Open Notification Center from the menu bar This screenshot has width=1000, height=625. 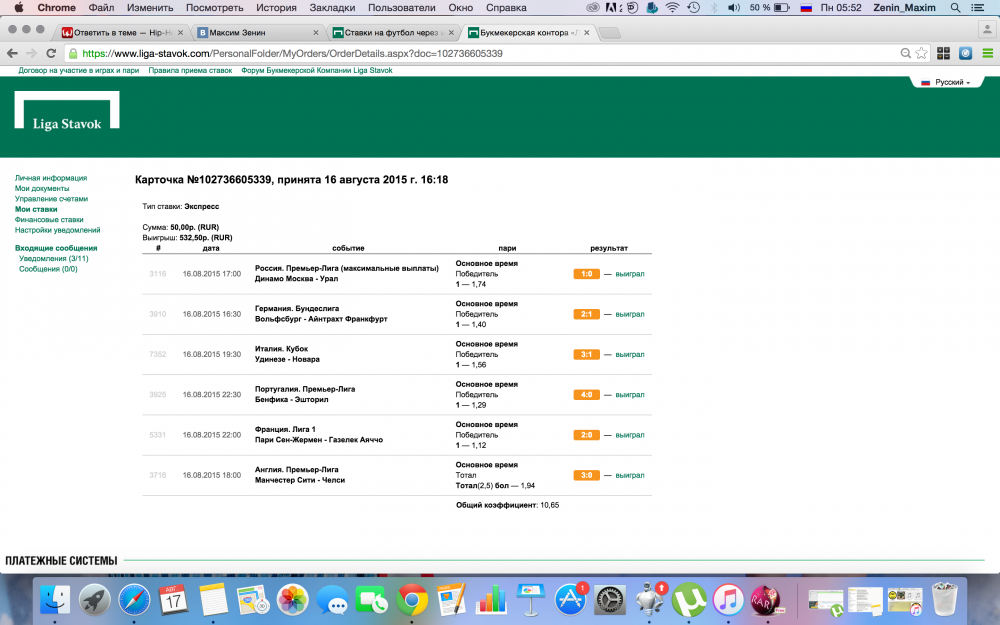(977, 8)
